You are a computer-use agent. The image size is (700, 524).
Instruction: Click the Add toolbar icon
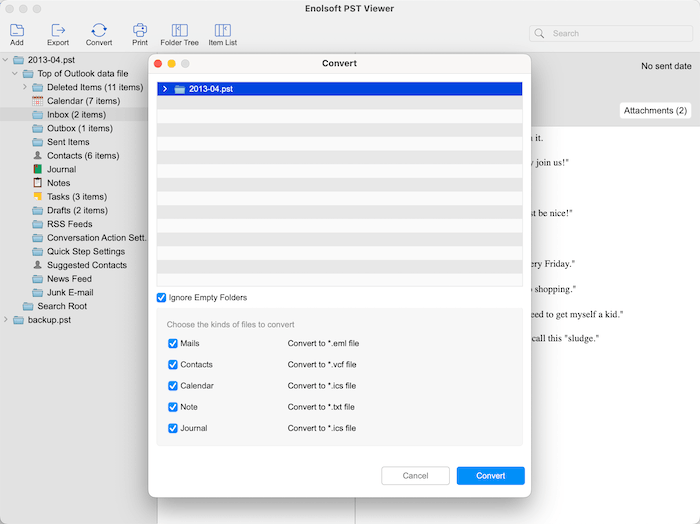17,31
